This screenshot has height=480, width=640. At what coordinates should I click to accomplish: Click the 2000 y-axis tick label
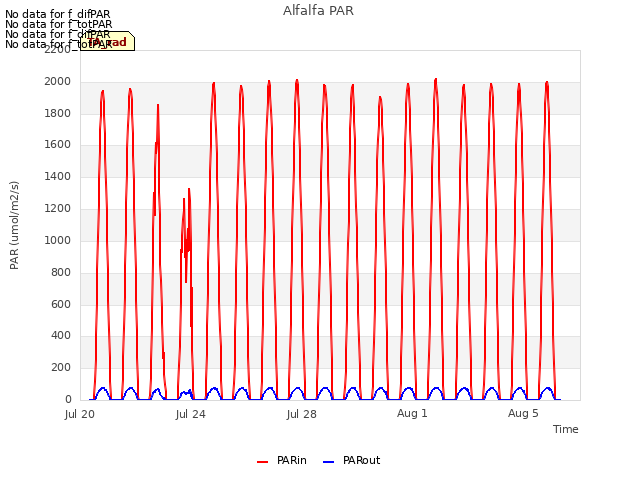coord(58,82)
